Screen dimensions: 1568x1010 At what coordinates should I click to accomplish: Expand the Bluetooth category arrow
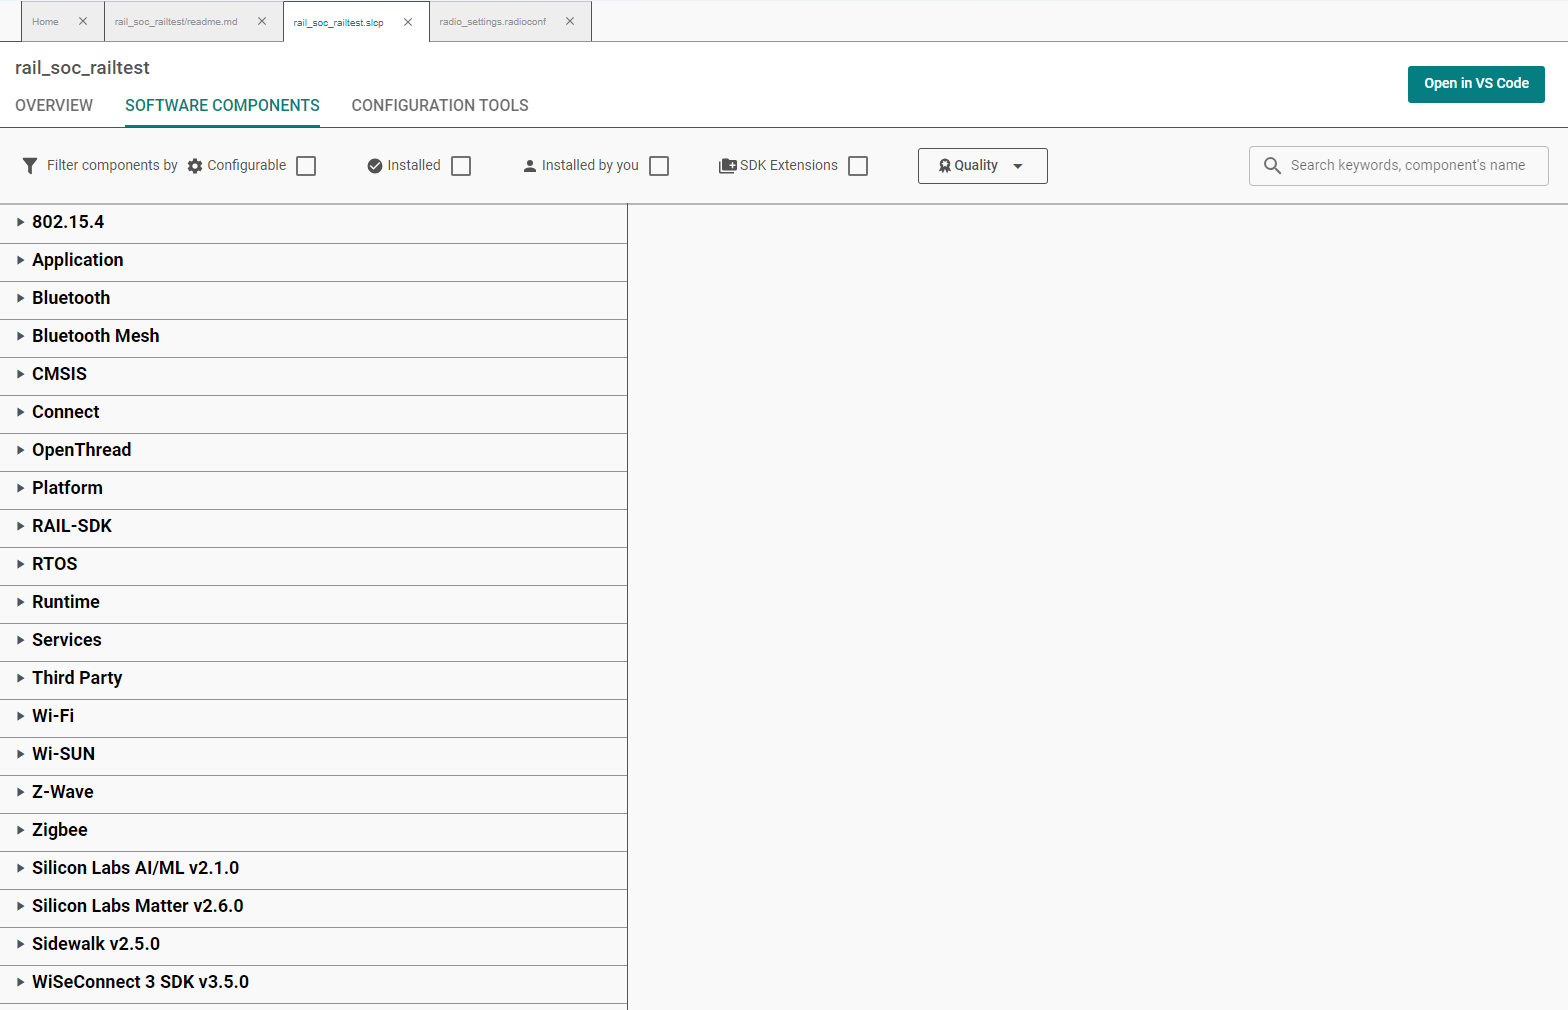point(20,298)
